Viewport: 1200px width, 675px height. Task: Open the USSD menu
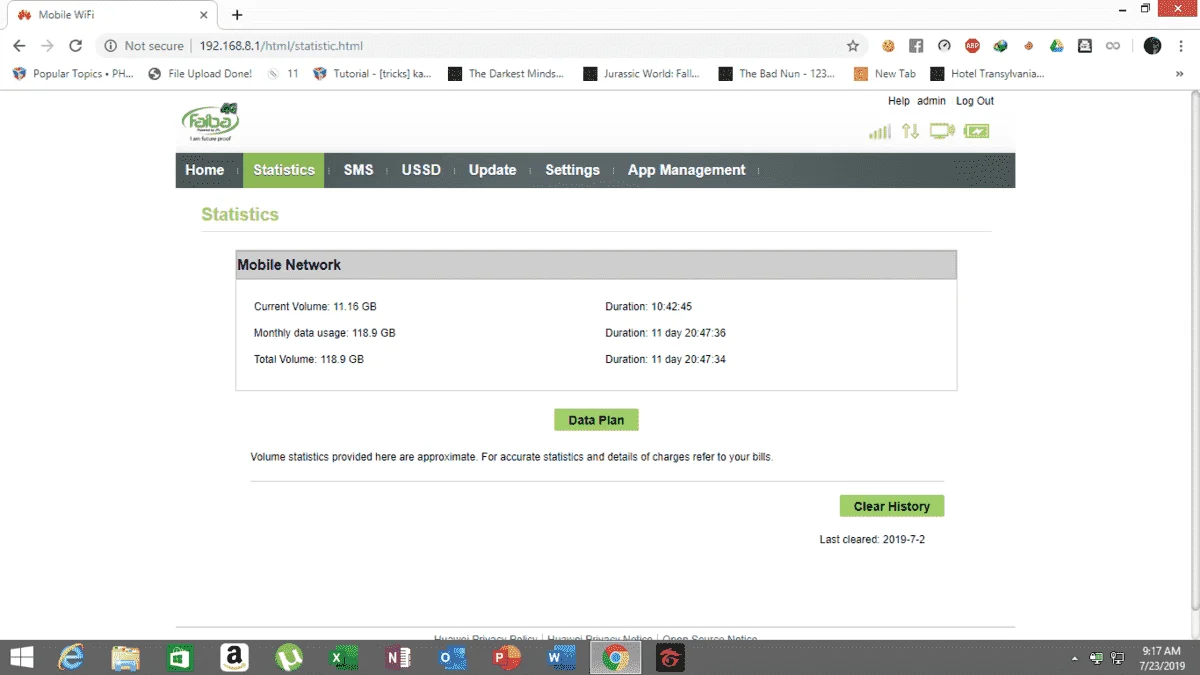pos(421,170)
